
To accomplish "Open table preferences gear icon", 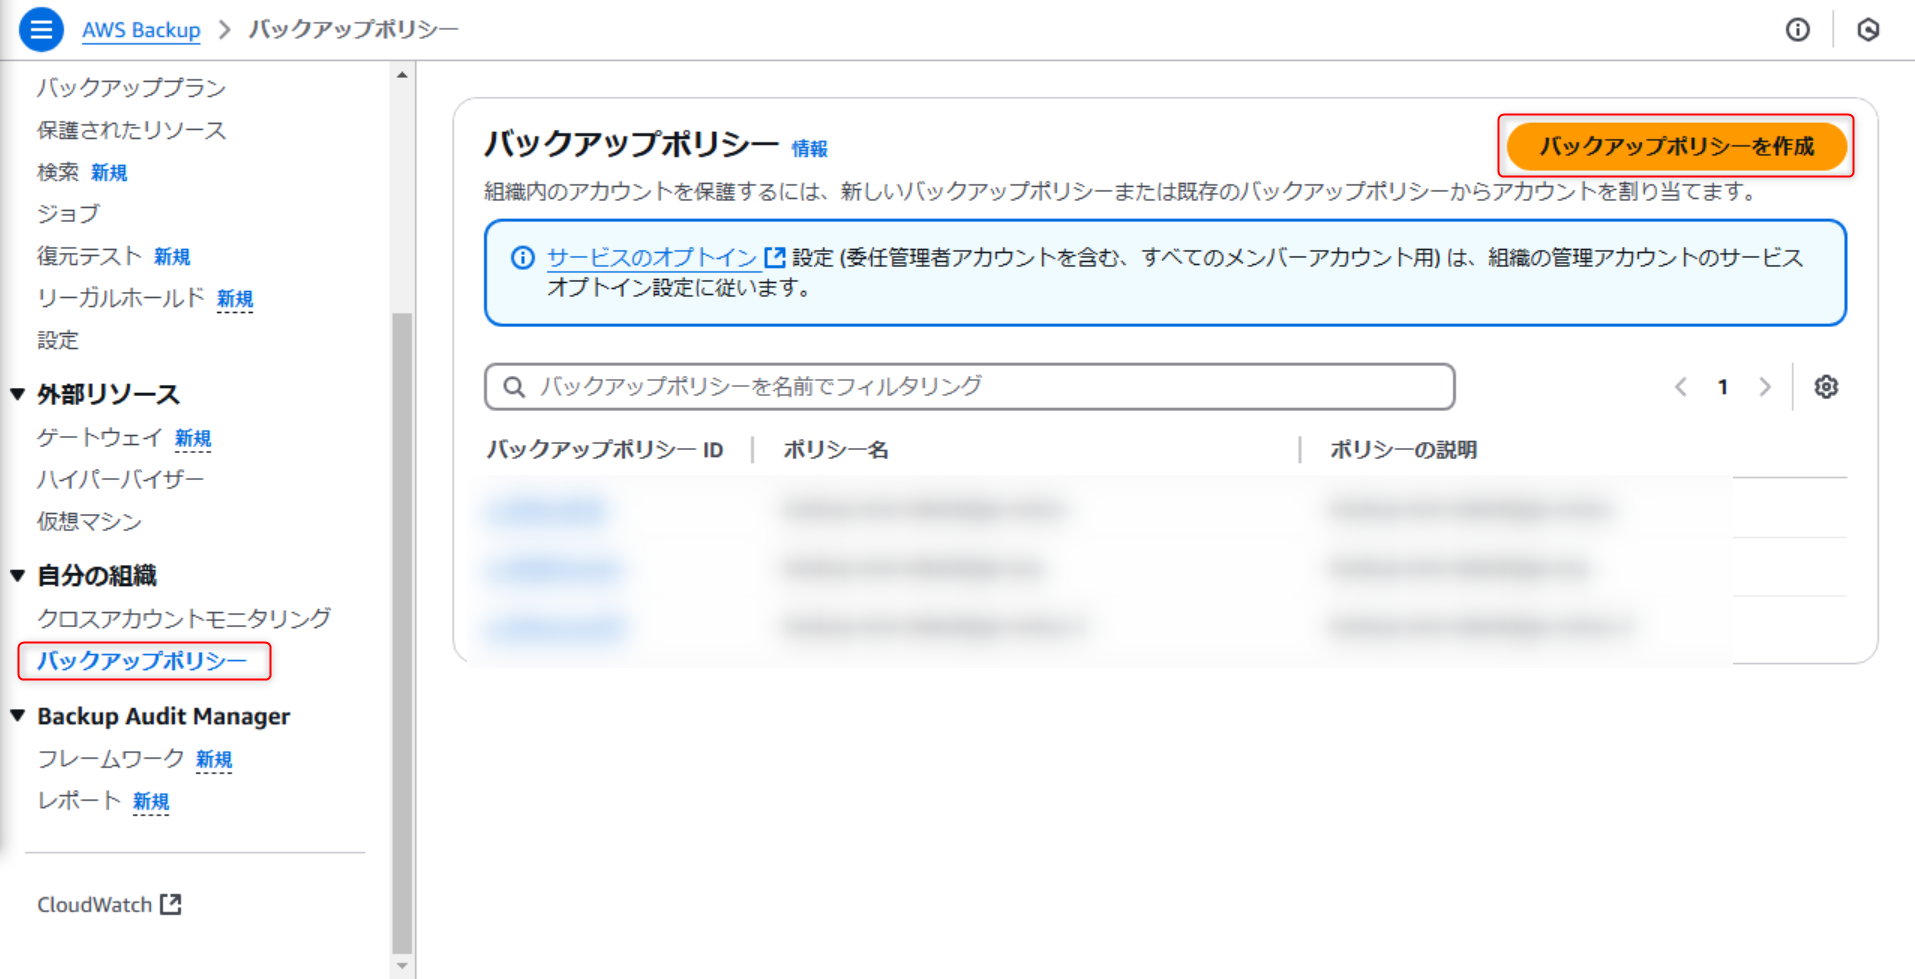I will 1826,387.
